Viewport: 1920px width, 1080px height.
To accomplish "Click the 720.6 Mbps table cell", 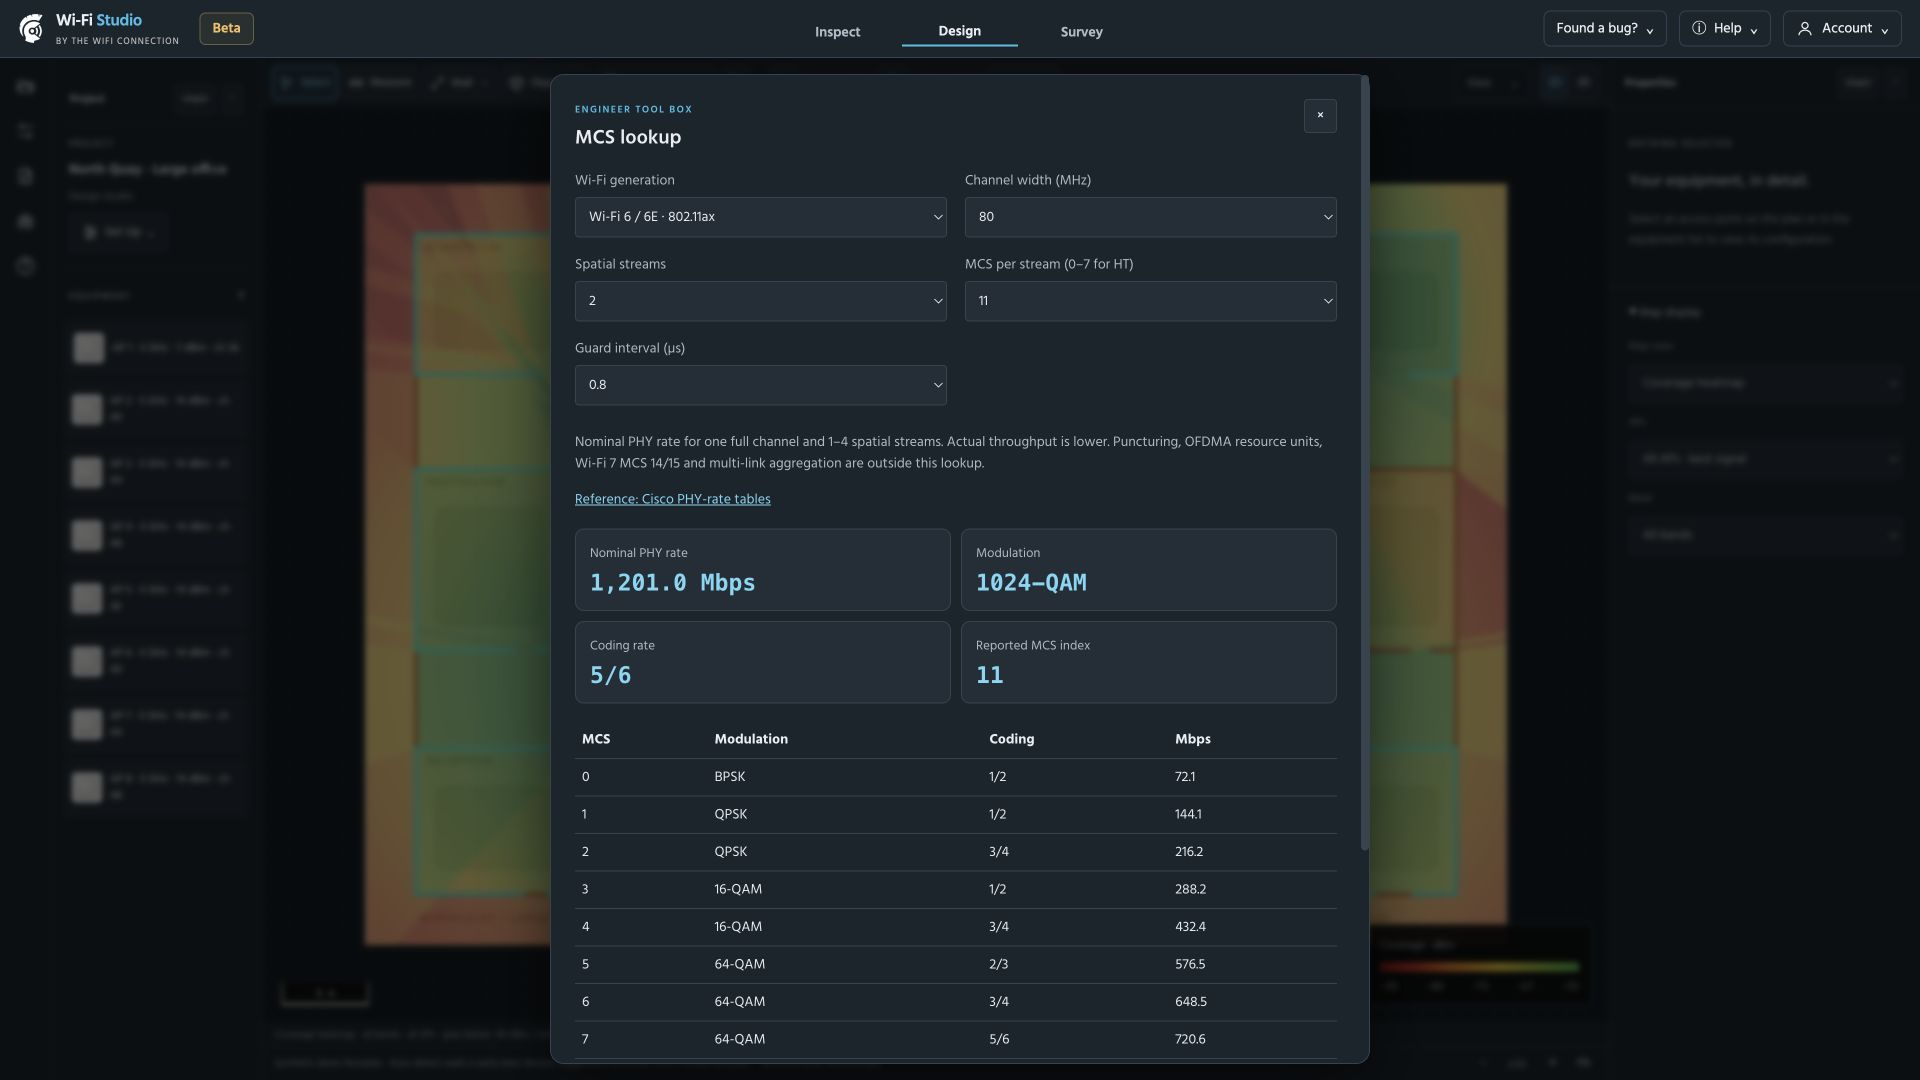I will coord(1190,1040).
